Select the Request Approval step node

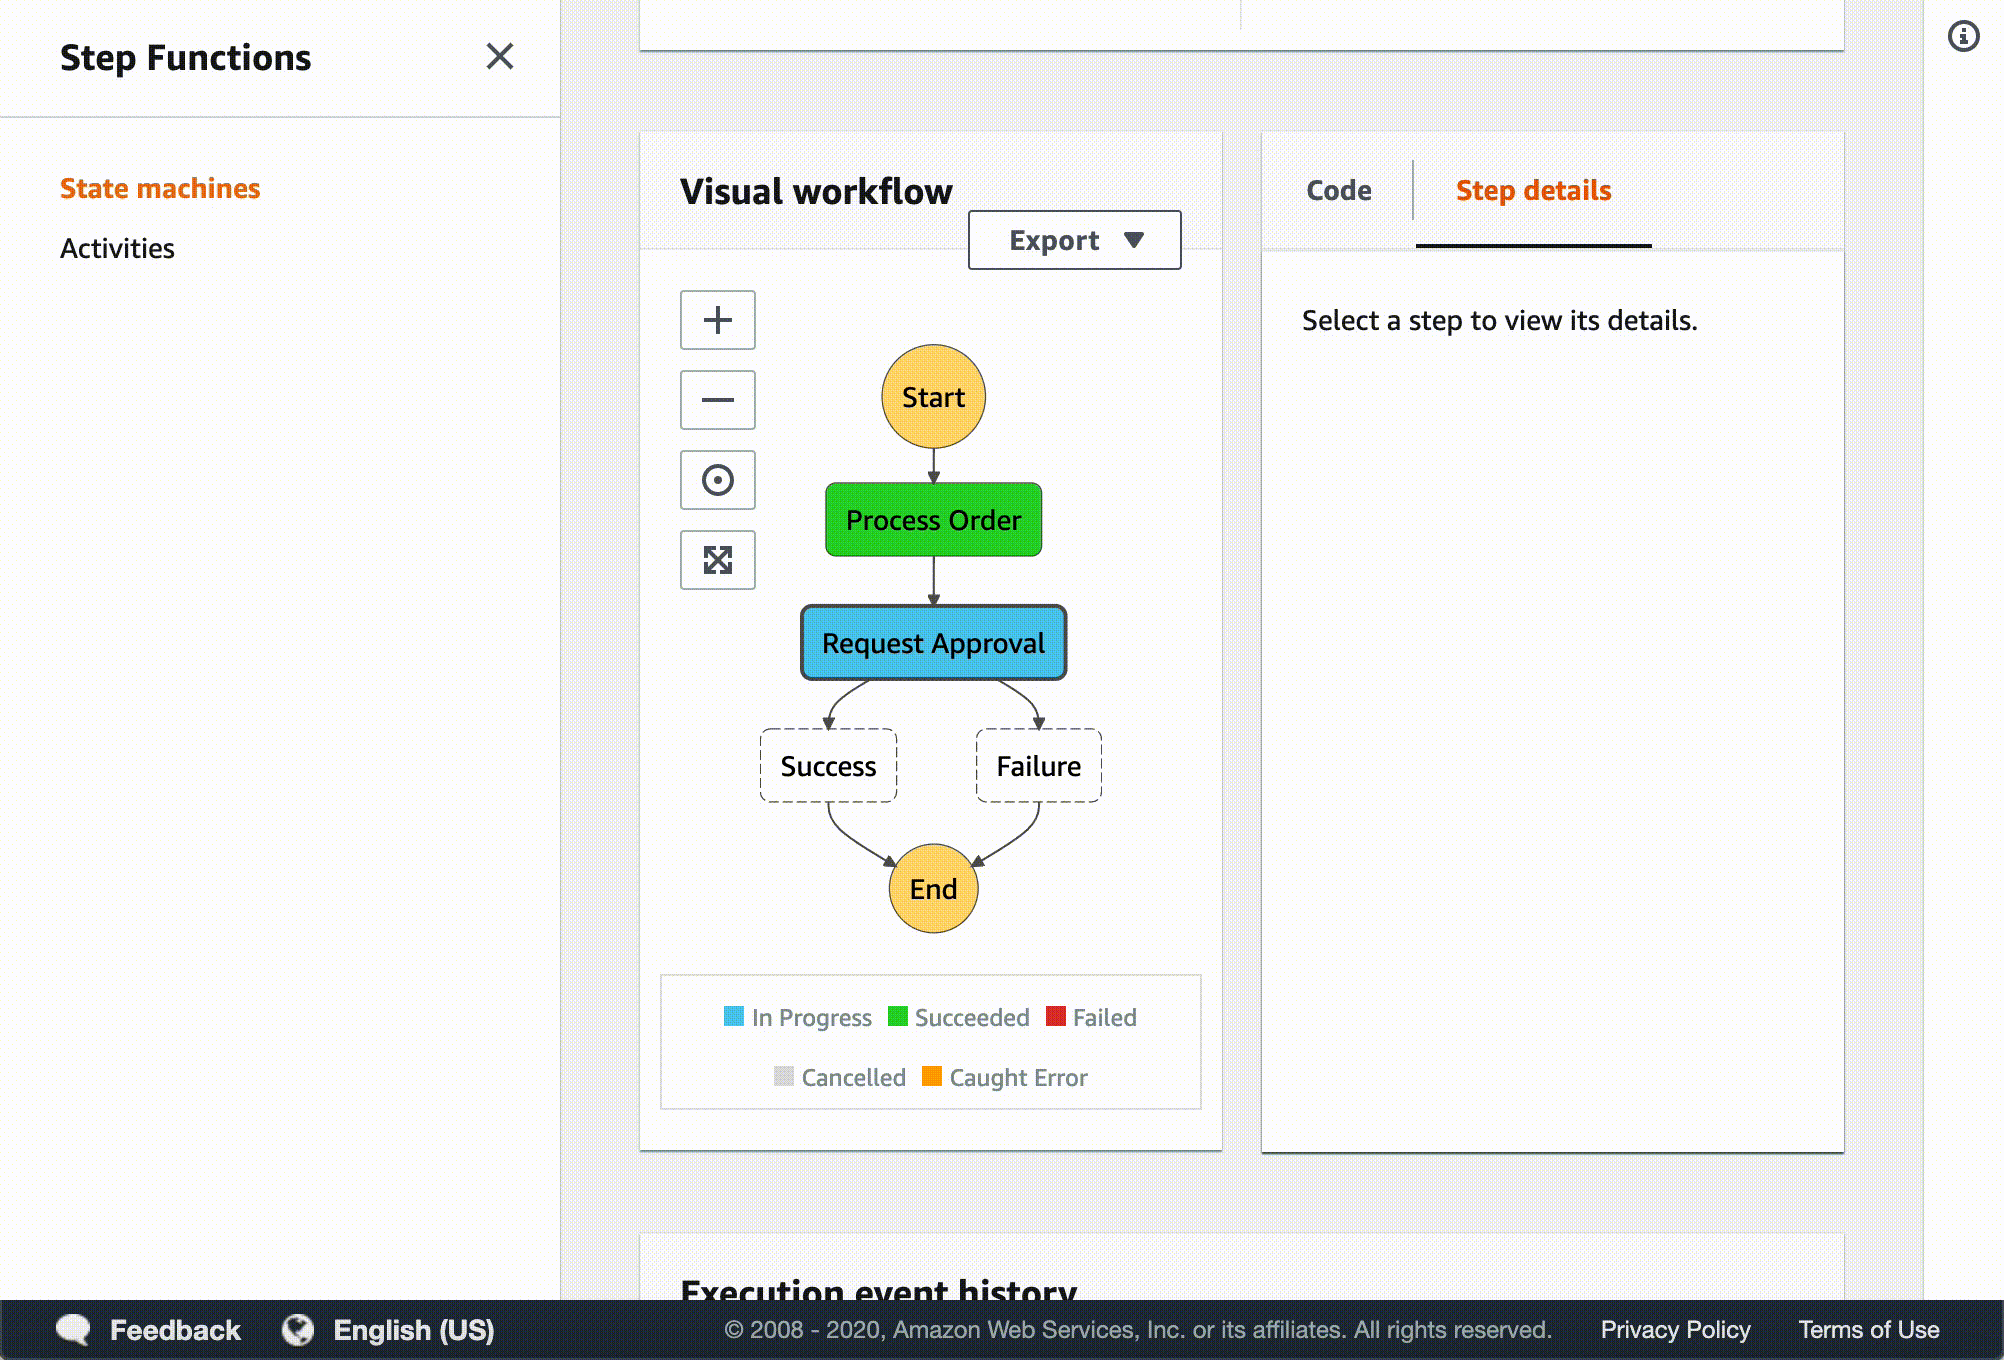pyautogui.click(x=933, y=643)
